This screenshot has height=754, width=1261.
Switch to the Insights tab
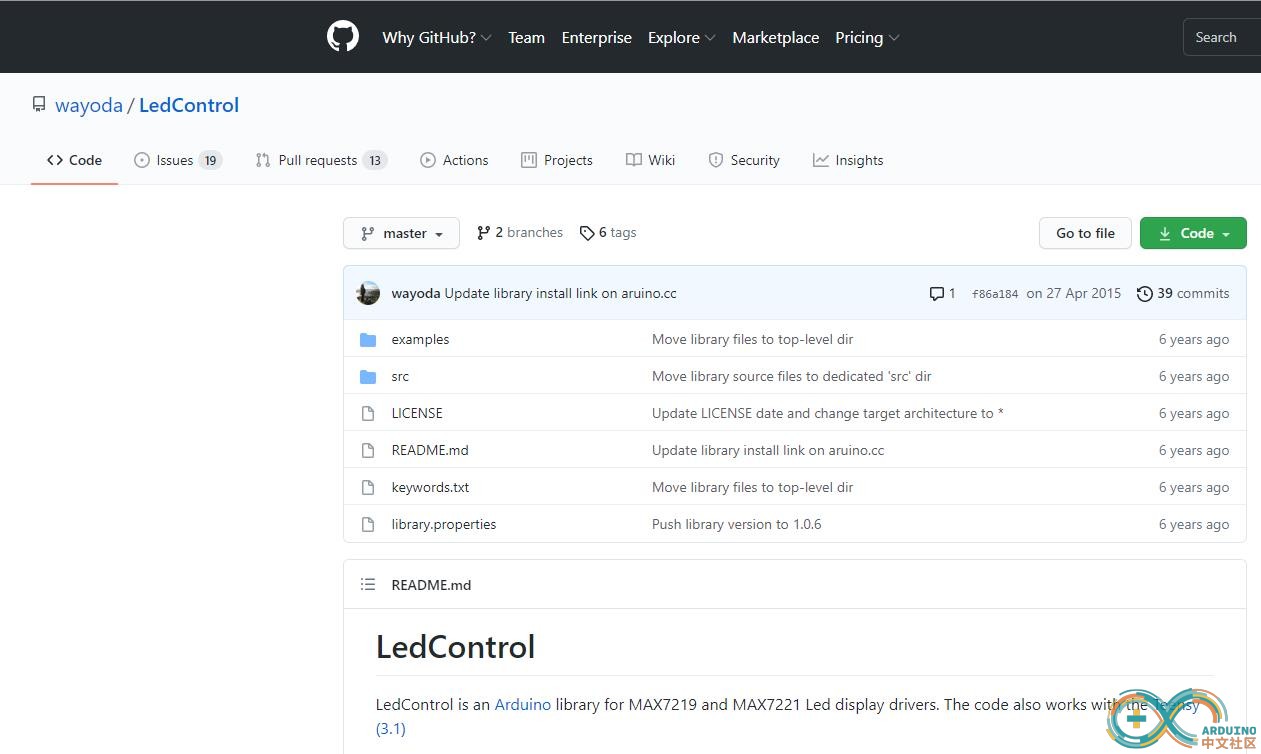(848, 160)
